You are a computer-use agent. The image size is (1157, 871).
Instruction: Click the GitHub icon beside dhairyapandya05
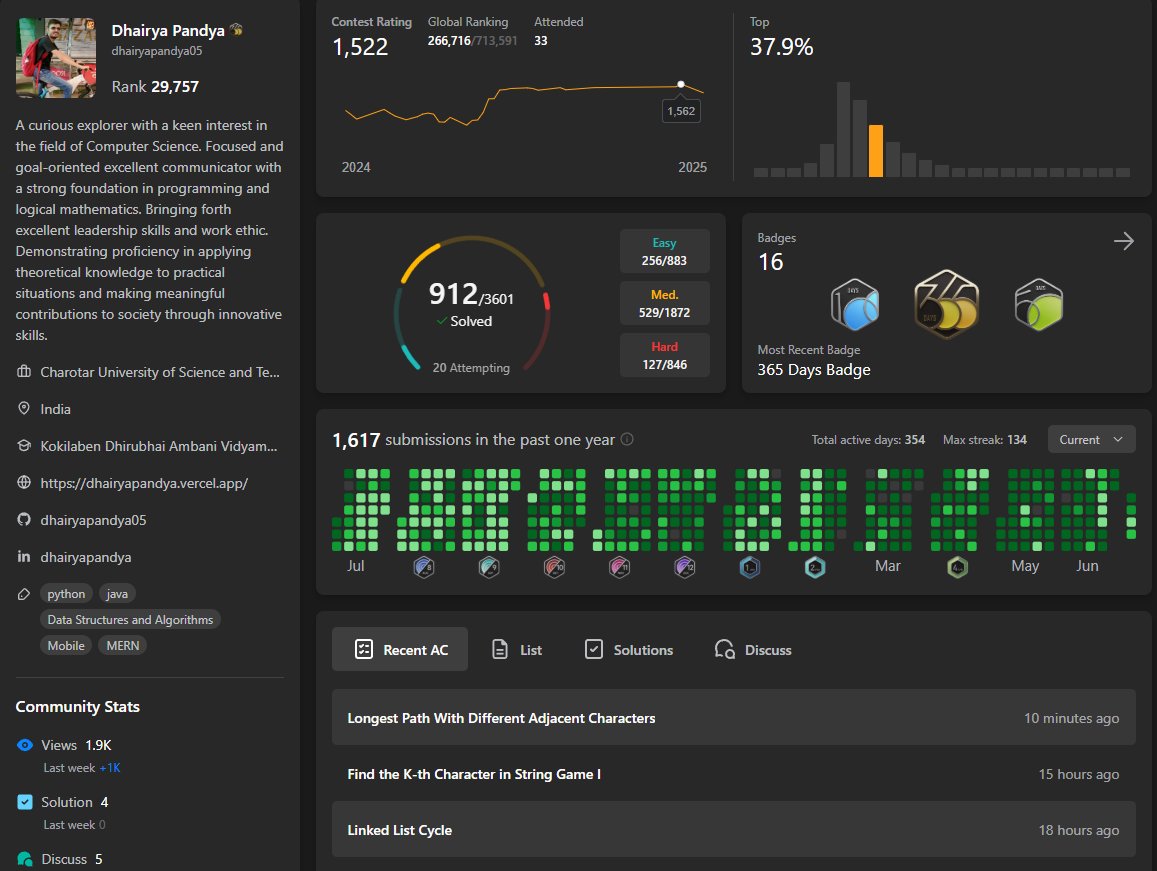[24, 520]
